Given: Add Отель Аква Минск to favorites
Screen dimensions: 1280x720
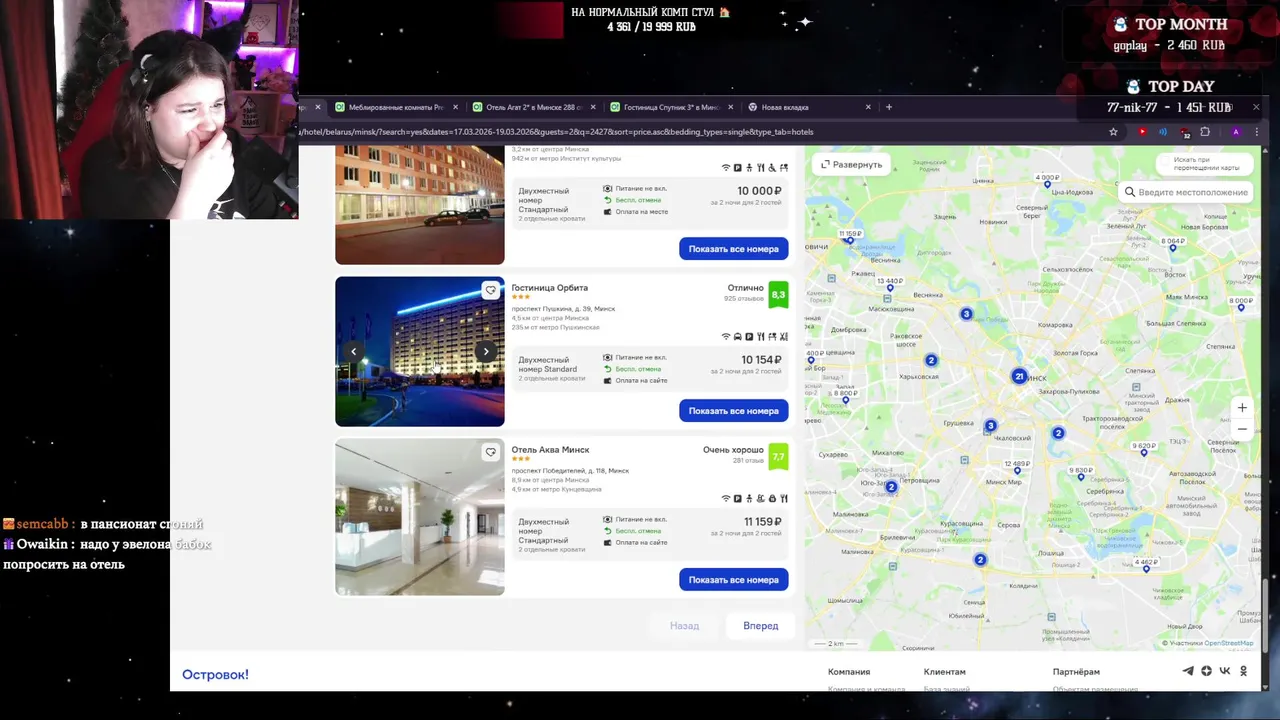Looking at the screenshot, I should [490, 452].
